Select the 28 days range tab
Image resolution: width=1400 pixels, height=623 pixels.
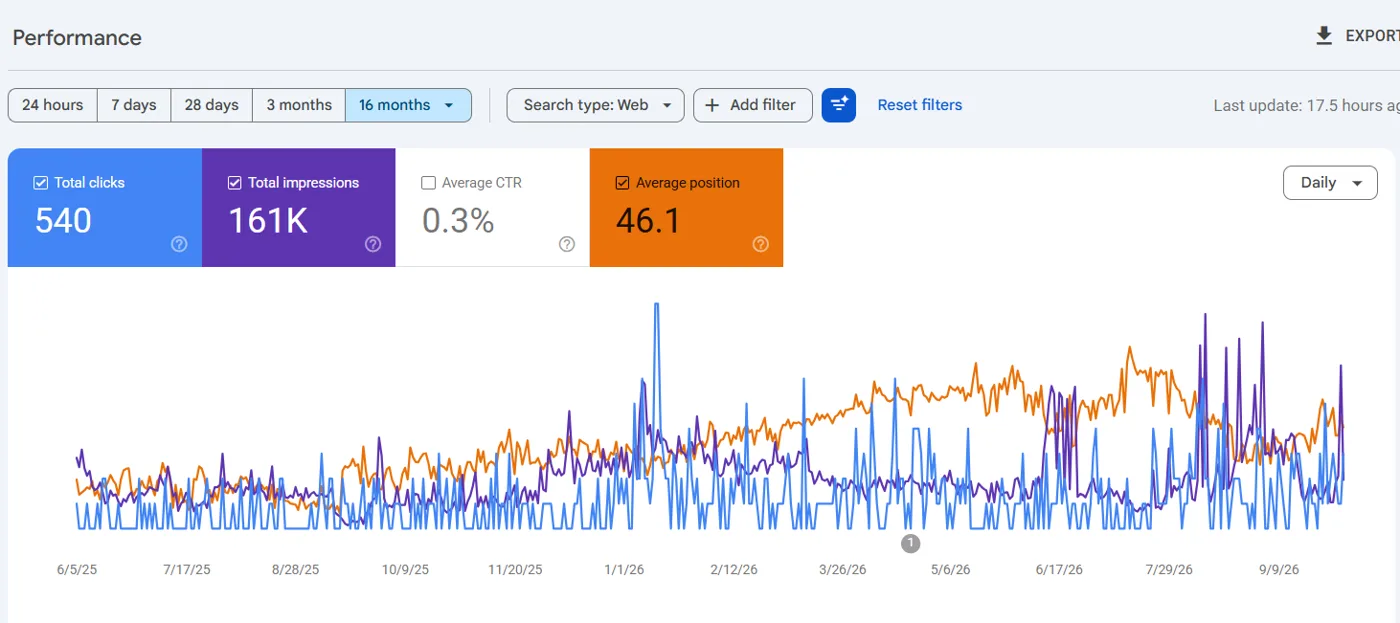(212, 105)
